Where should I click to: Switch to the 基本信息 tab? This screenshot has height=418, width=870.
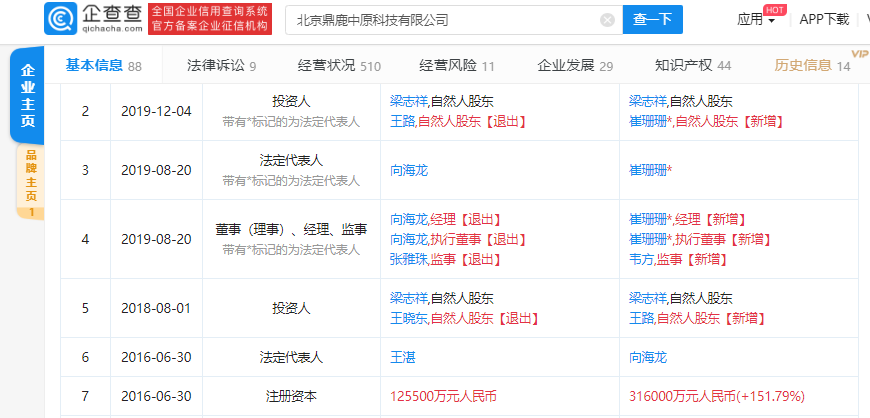104,66
